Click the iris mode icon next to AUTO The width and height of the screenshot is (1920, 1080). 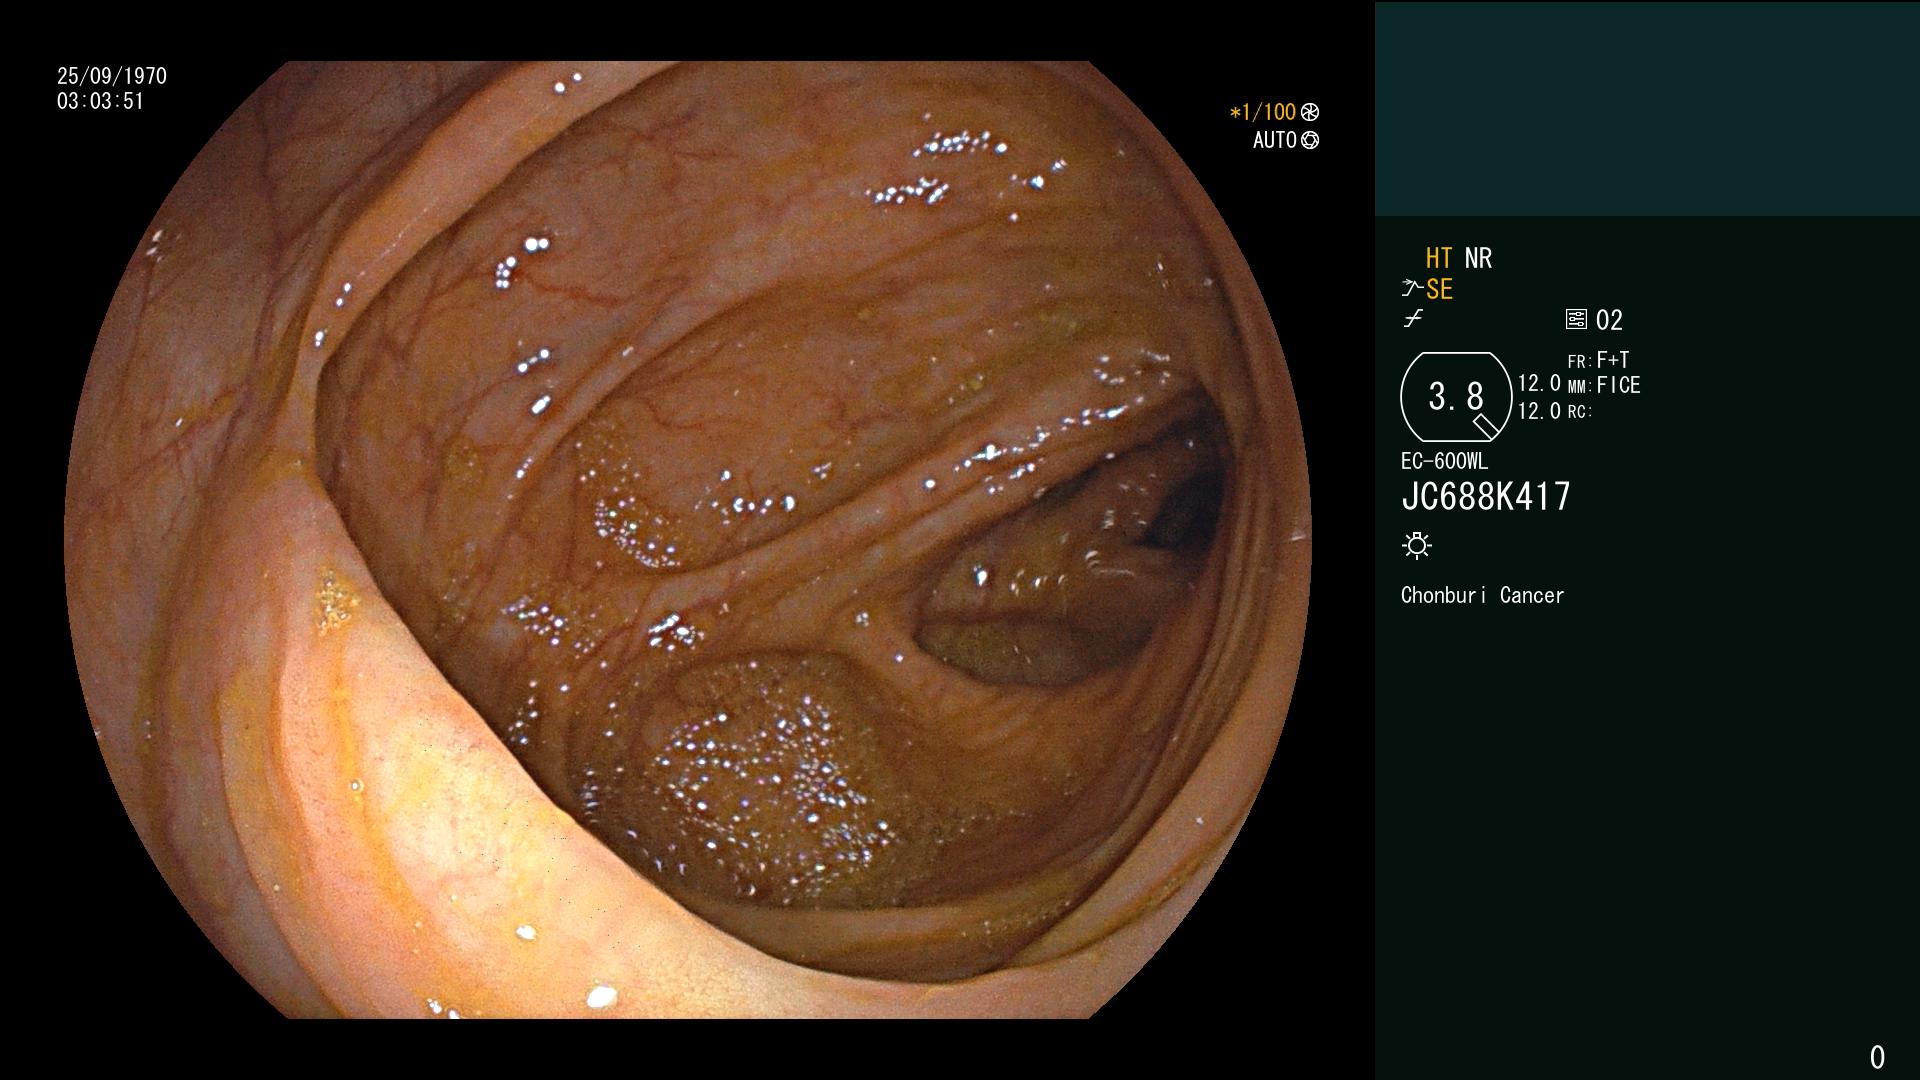click(1310, 140)
